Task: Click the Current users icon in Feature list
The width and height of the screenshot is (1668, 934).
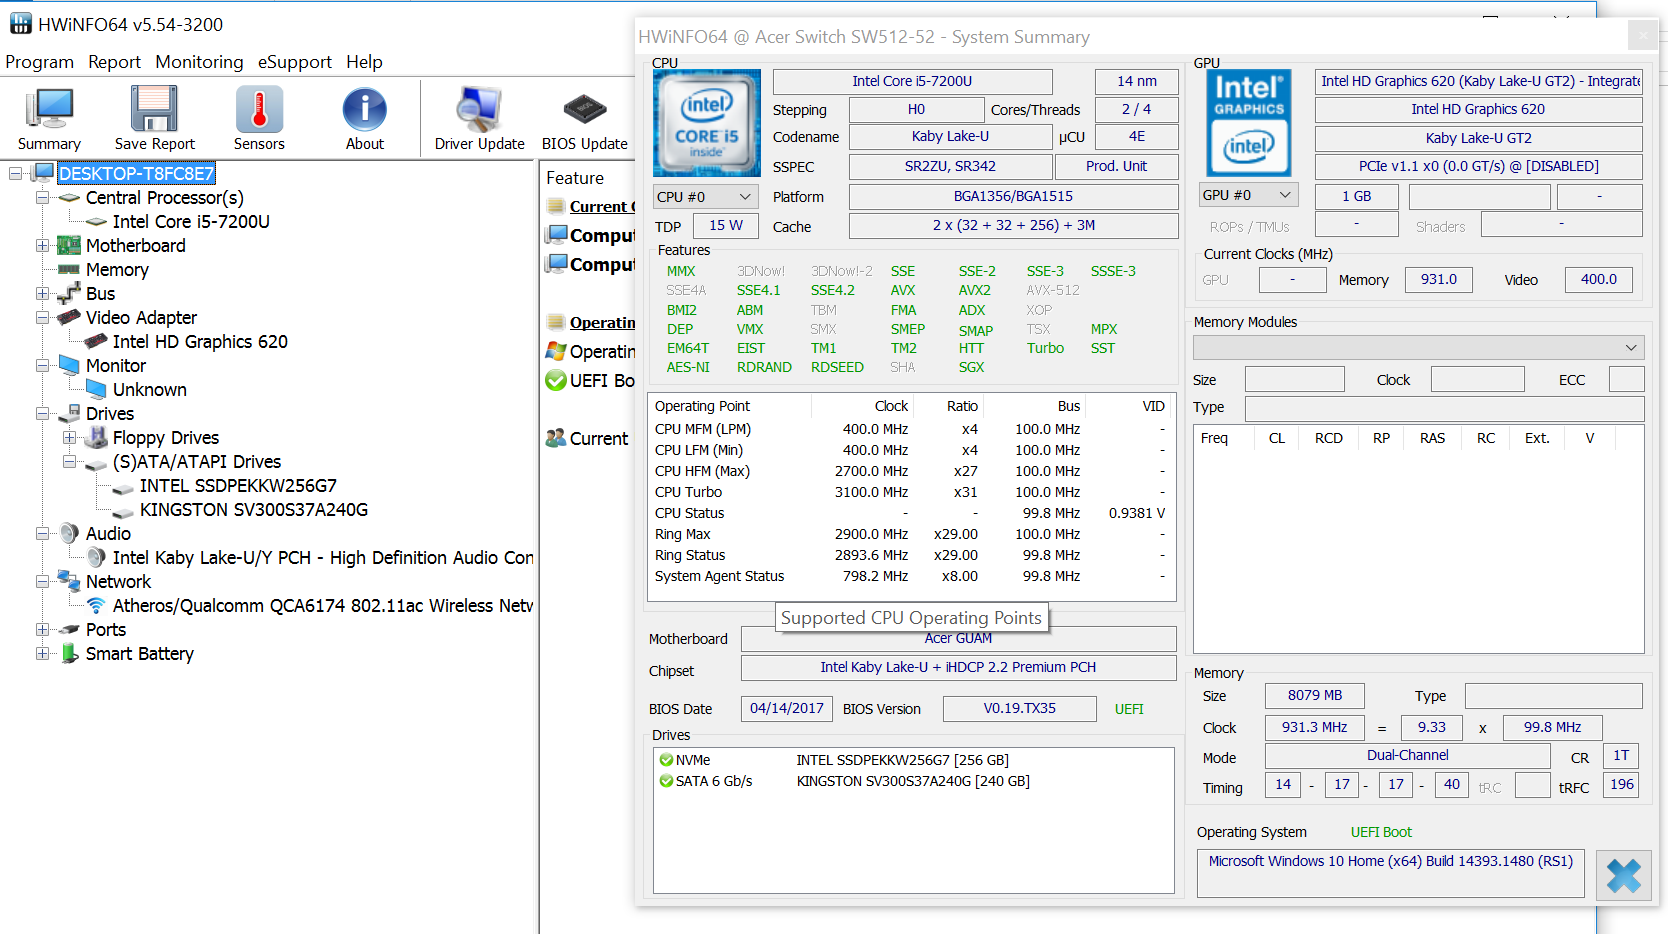Action: (x=556, y=438)
